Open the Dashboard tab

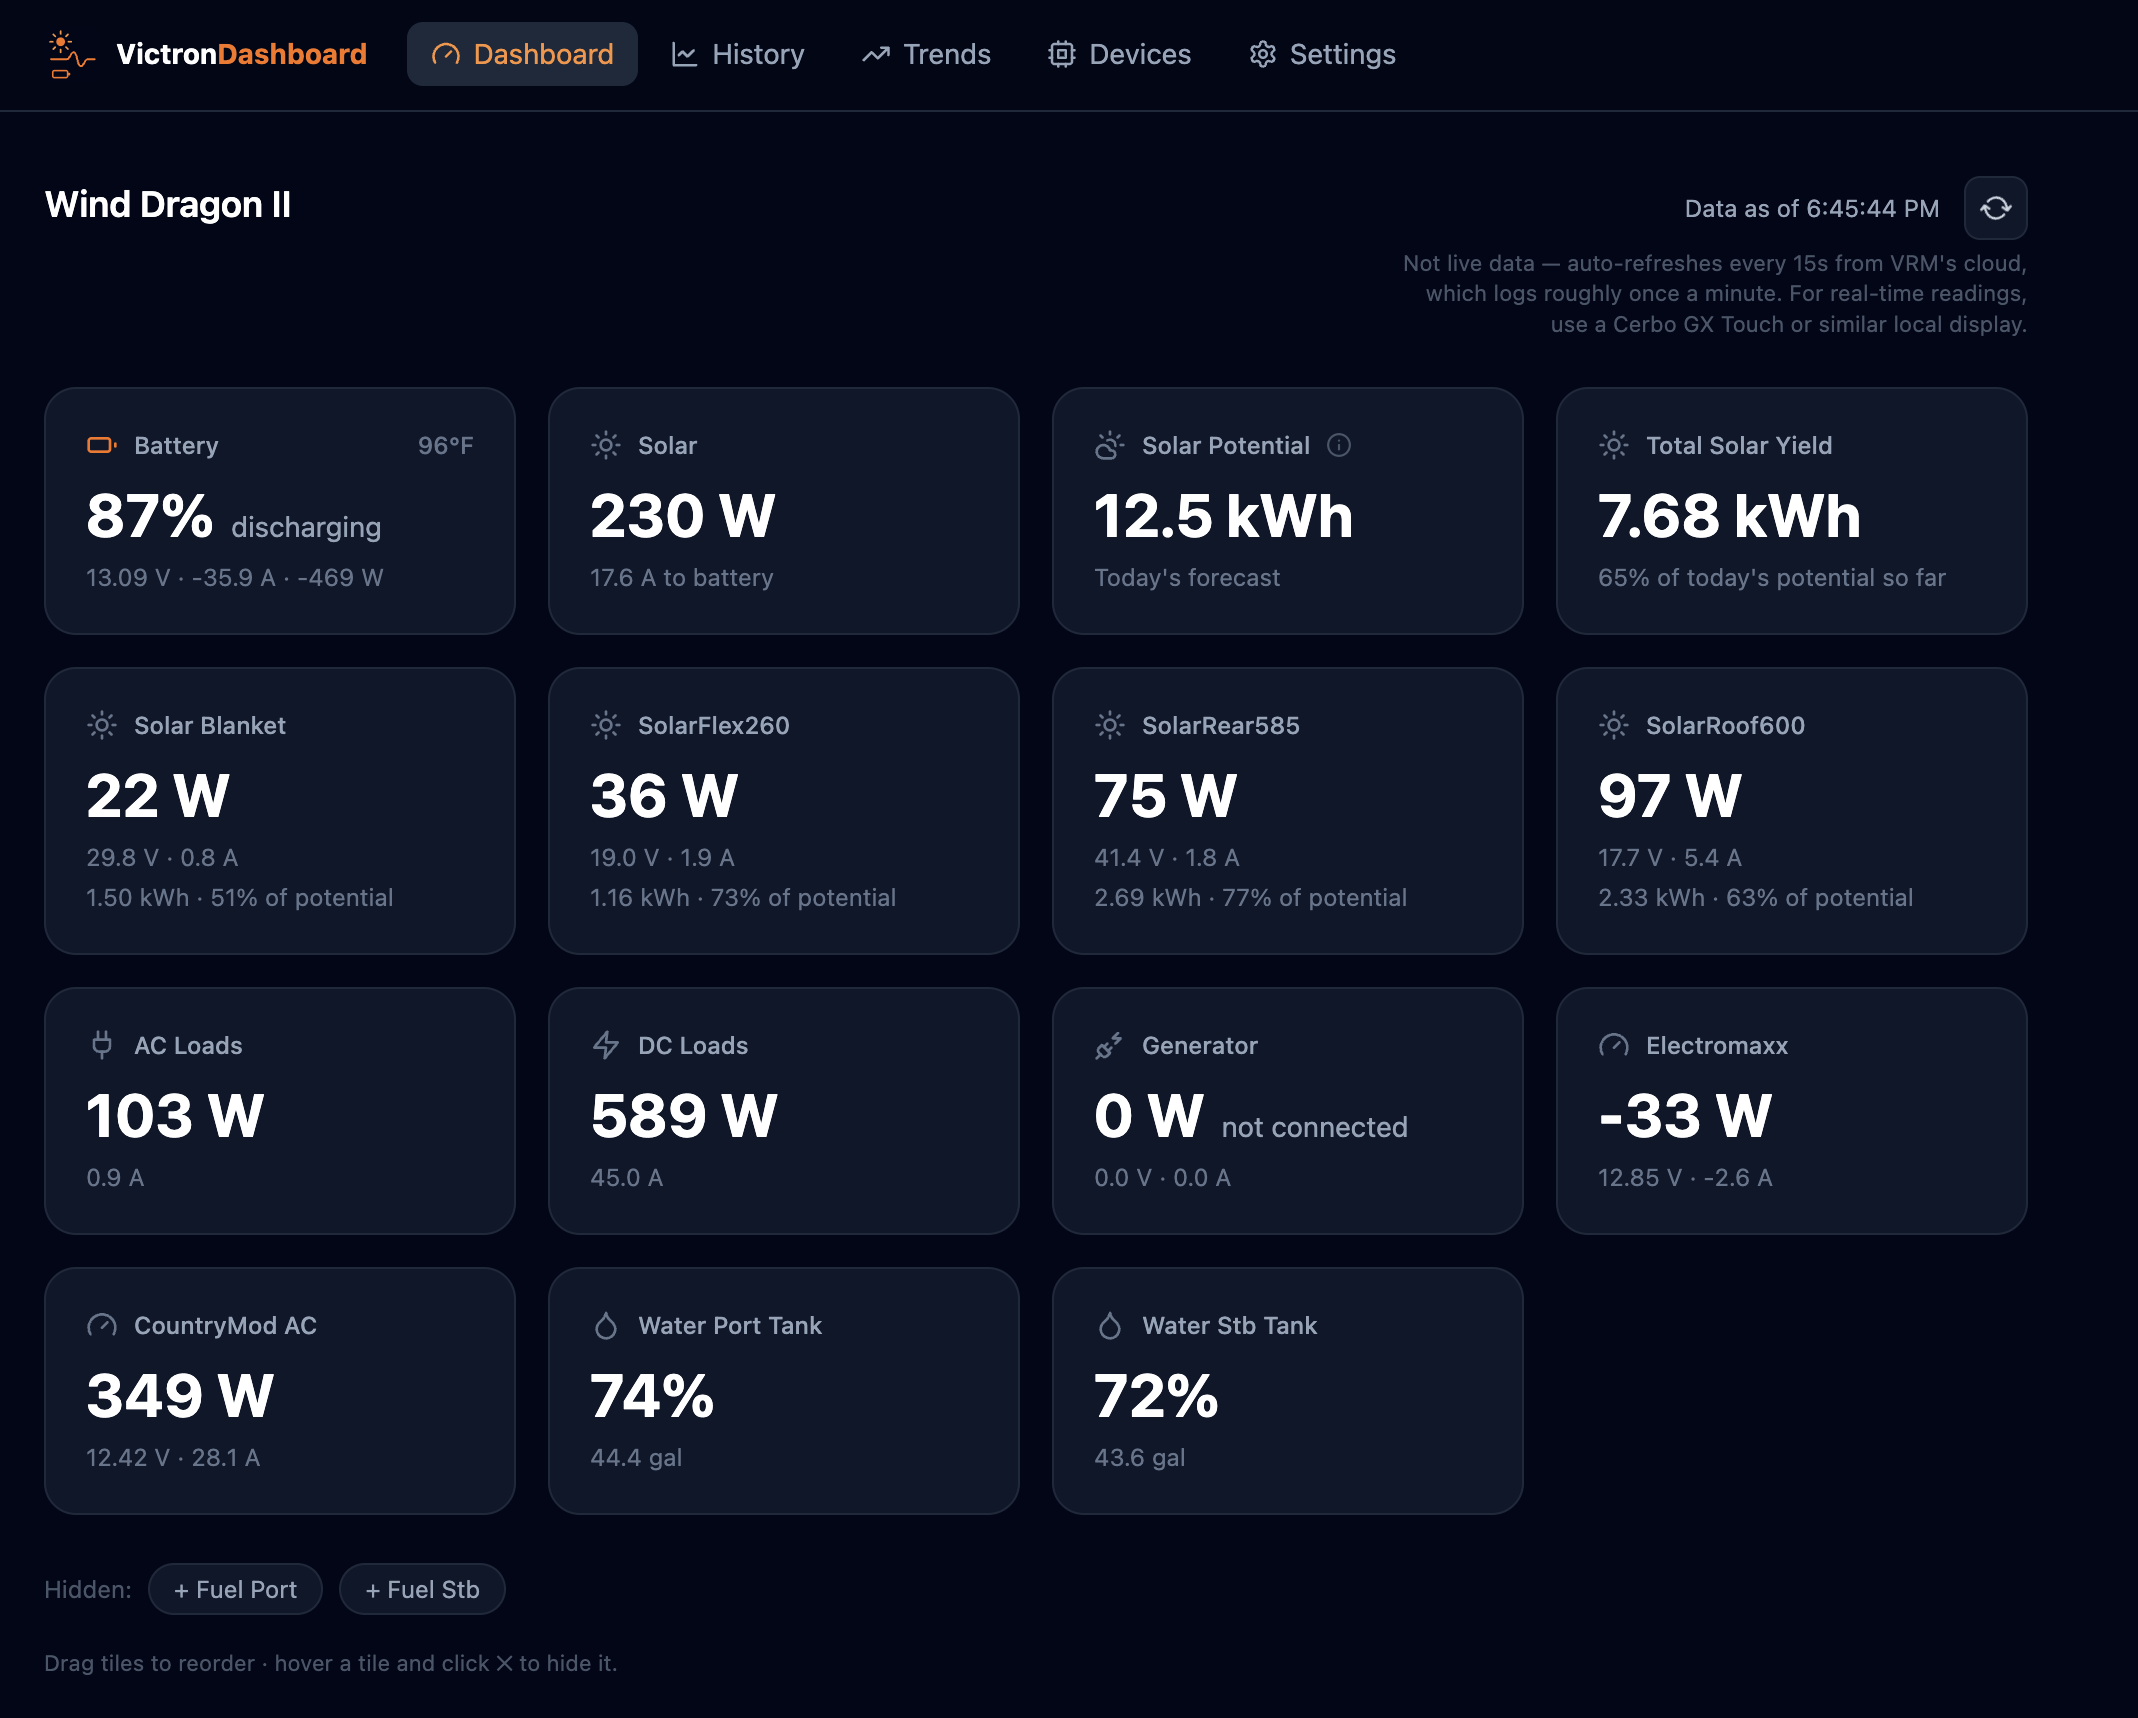tap(522, 54)
